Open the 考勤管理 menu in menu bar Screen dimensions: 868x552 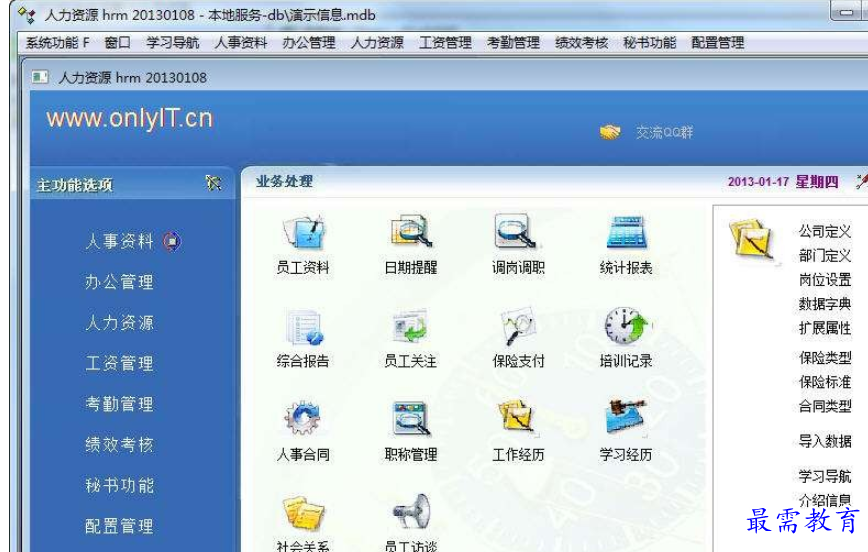(513, 43)
